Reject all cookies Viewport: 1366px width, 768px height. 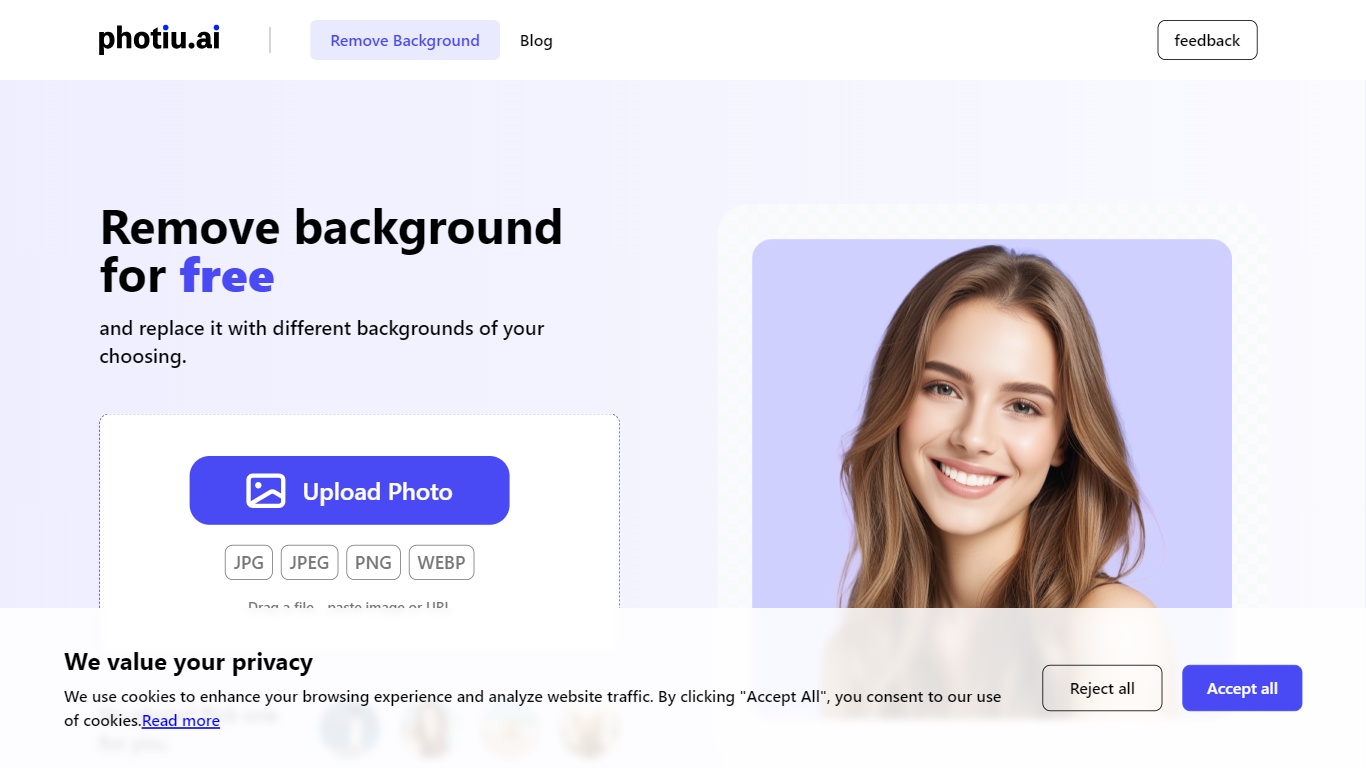click(1102, 688)
